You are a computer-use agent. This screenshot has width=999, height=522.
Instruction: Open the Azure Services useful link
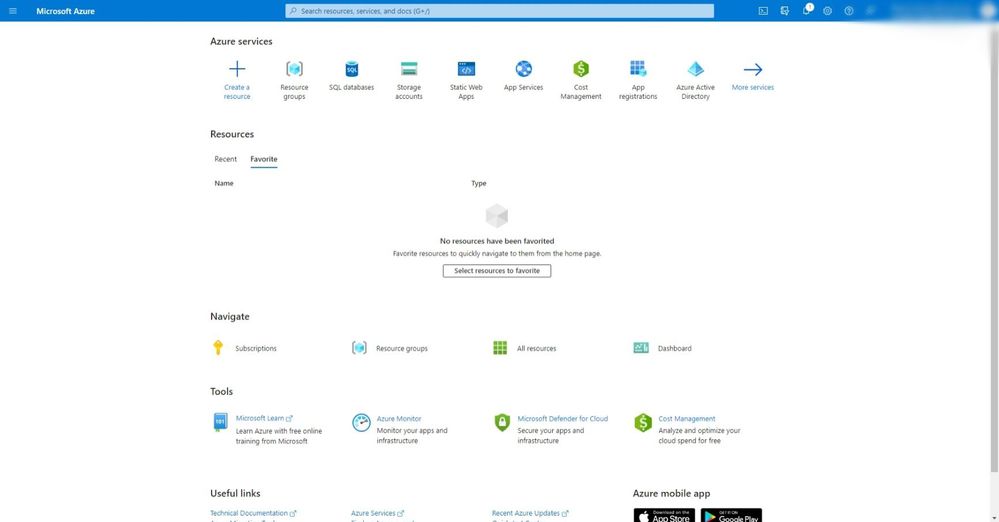click(x=377, y=513)
